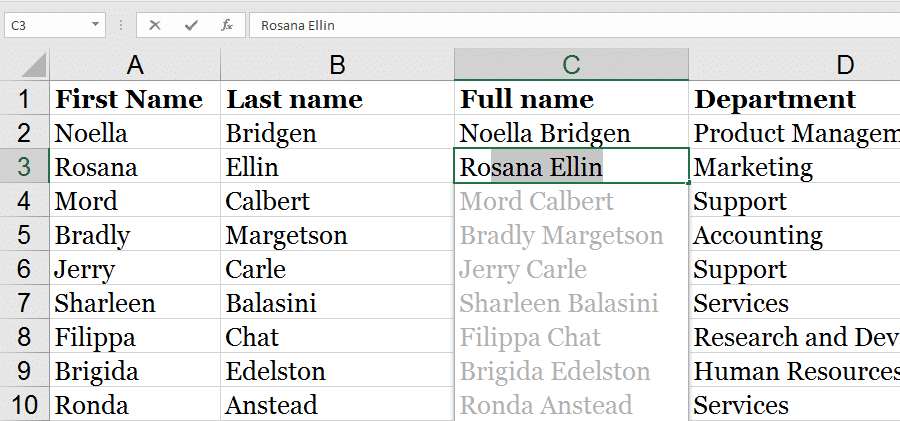900x421 pixels.
Task: Click the Flash Fill suggestion Jerry Carle
Action: pos(523,269)
